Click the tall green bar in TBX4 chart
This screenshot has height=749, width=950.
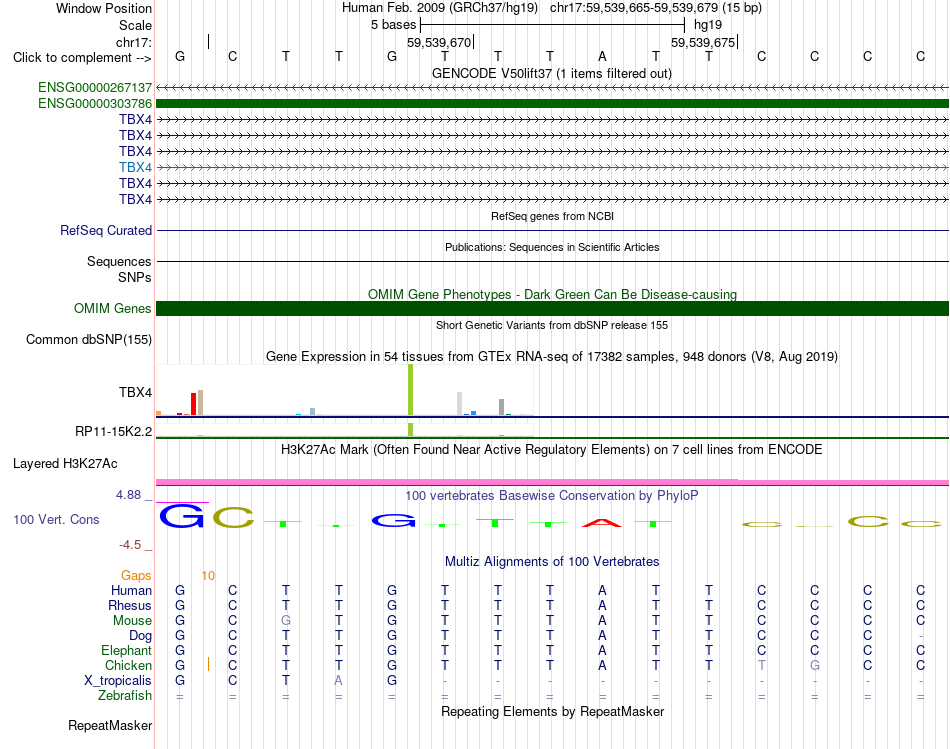[x=411, y=390]
